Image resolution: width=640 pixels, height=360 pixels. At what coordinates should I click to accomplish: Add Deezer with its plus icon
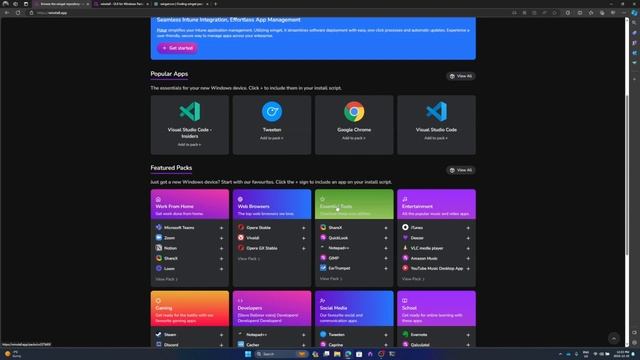click(468, 238)
